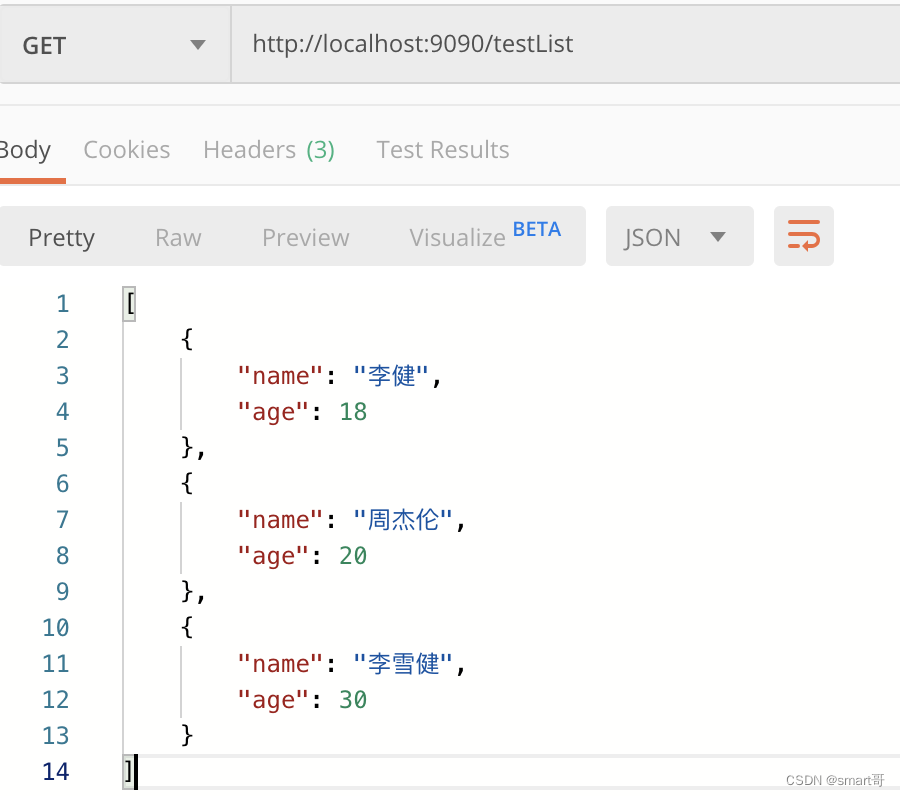Screen dimensions: 900x796
Task: Select the Pretty view mode
Action: click(x=61, y=238)
